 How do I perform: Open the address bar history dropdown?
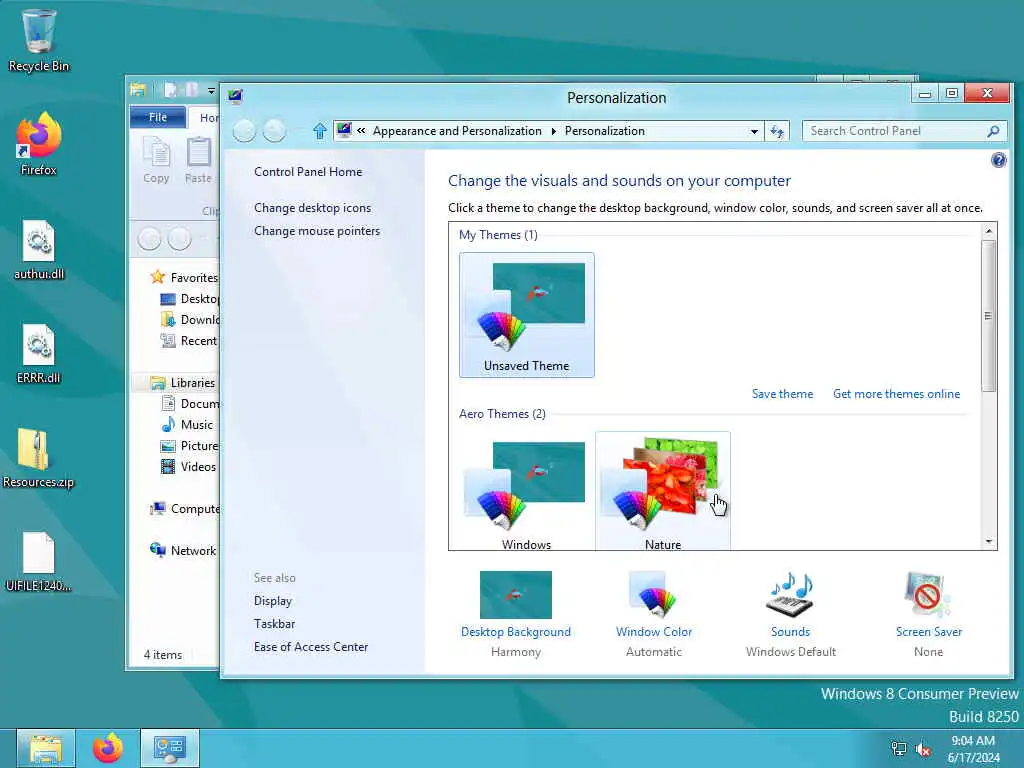(754, 131)
